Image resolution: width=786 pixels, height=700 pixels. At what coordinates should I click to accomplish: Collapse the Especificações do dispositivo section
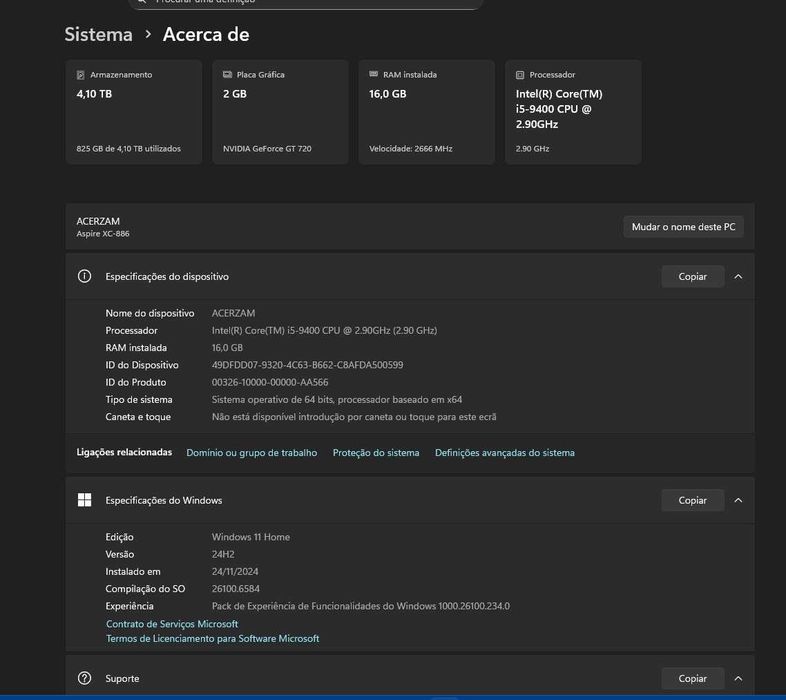738,276
